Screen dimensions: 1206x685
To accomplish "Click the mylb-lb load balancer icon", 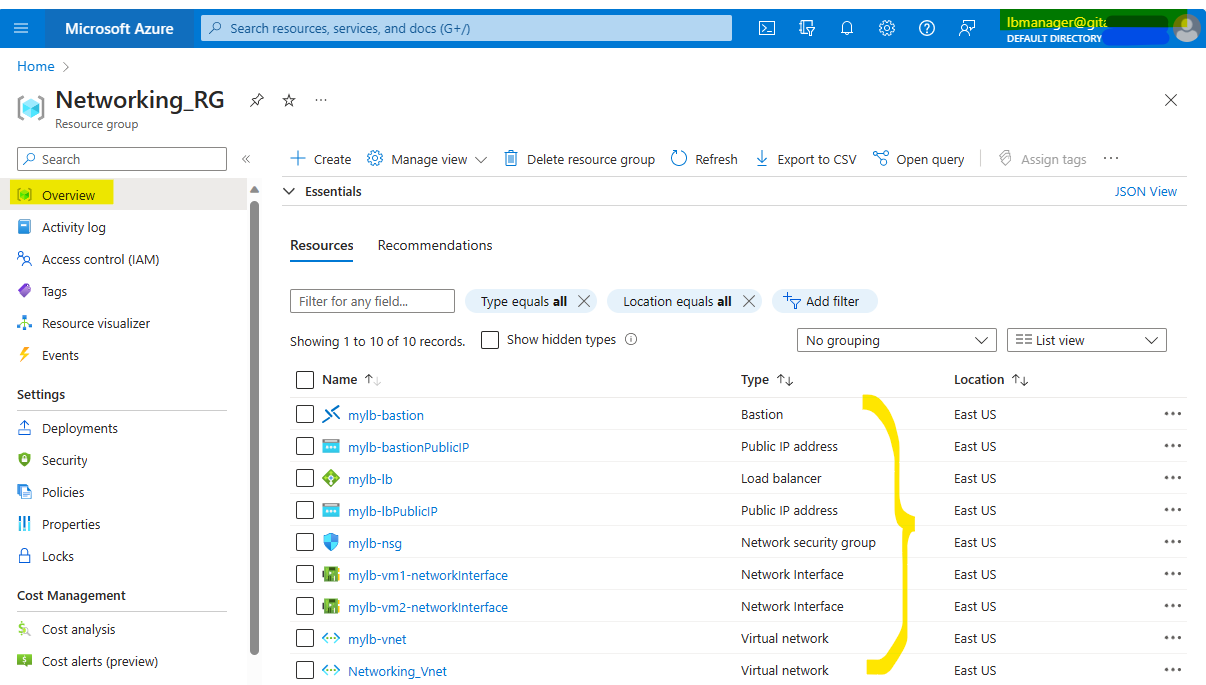I will click(x=331, y=478).
